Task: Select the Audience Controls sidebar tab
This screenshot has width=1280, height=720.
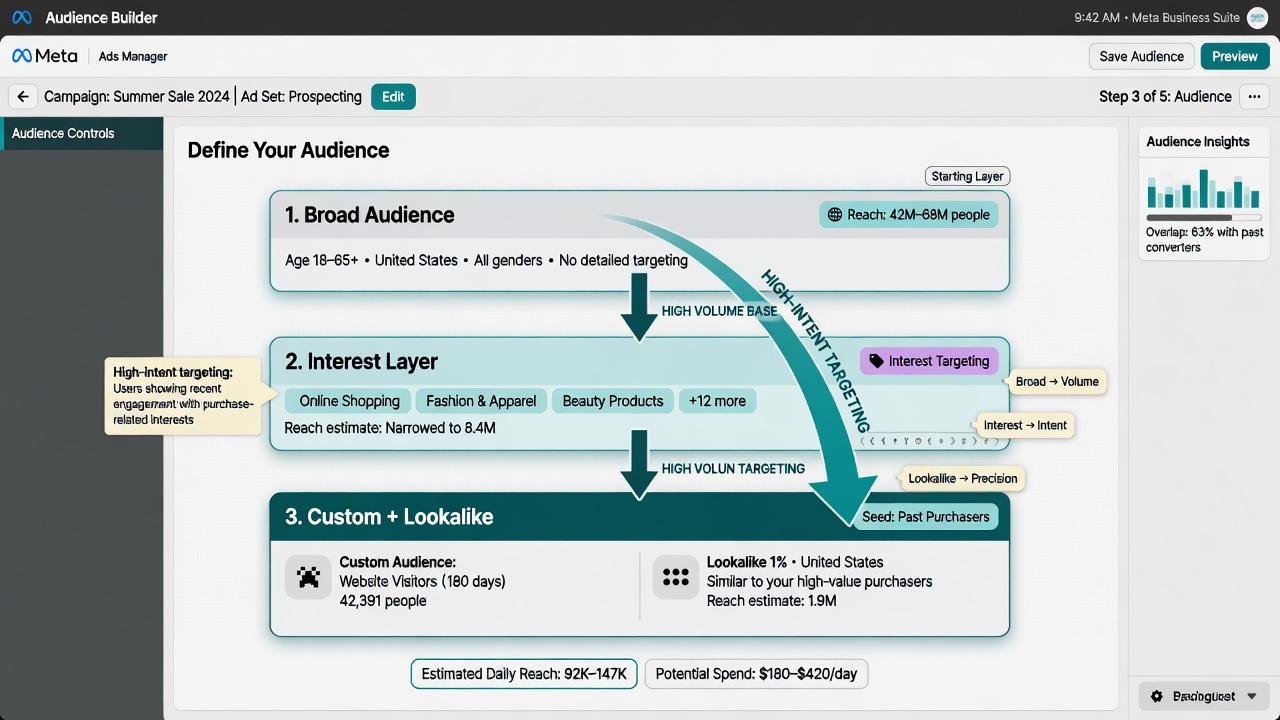Action: point(82,133)
